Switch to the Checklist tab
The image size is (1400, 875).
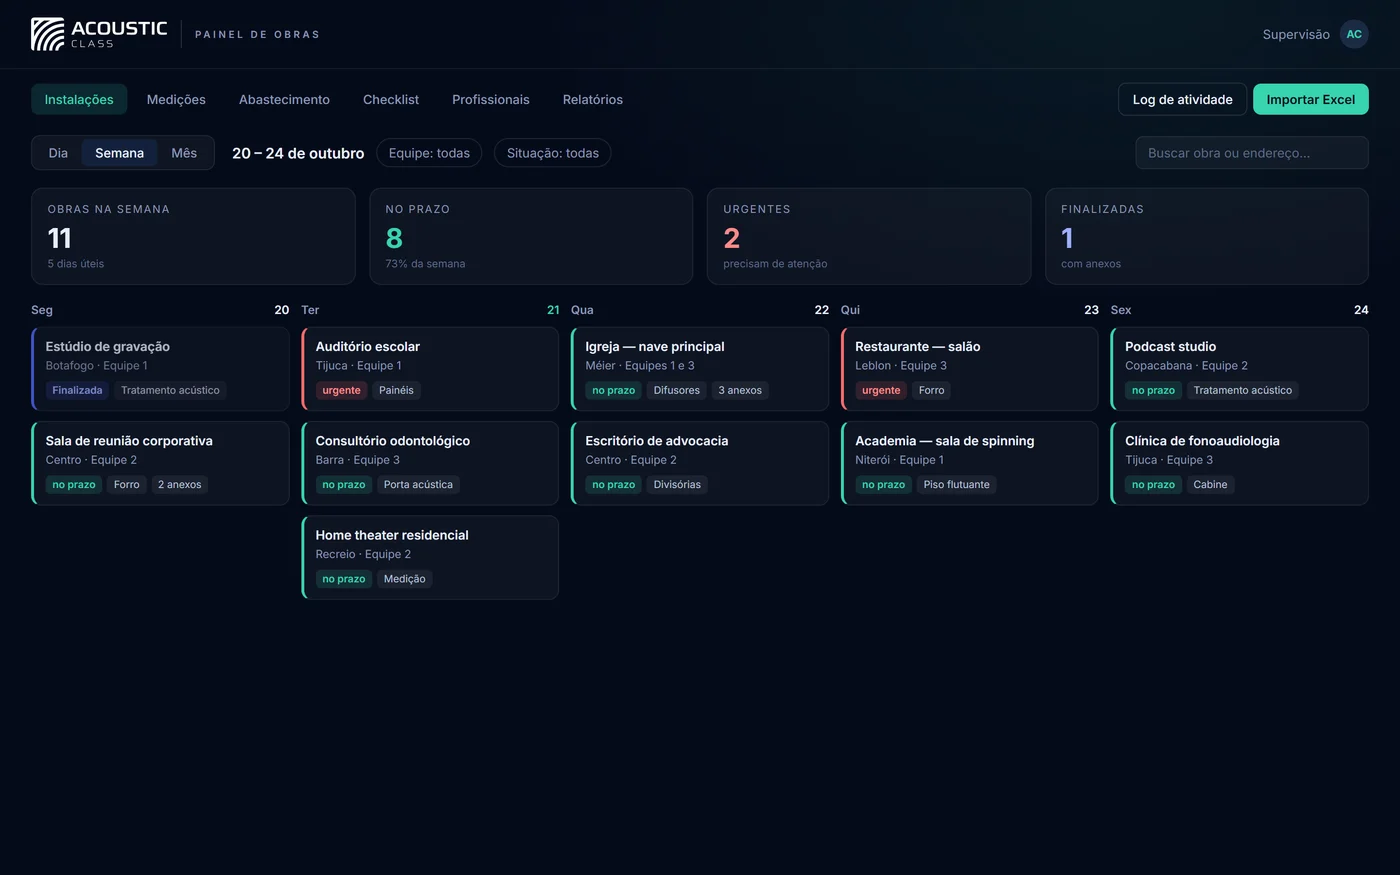coord(391,100)
